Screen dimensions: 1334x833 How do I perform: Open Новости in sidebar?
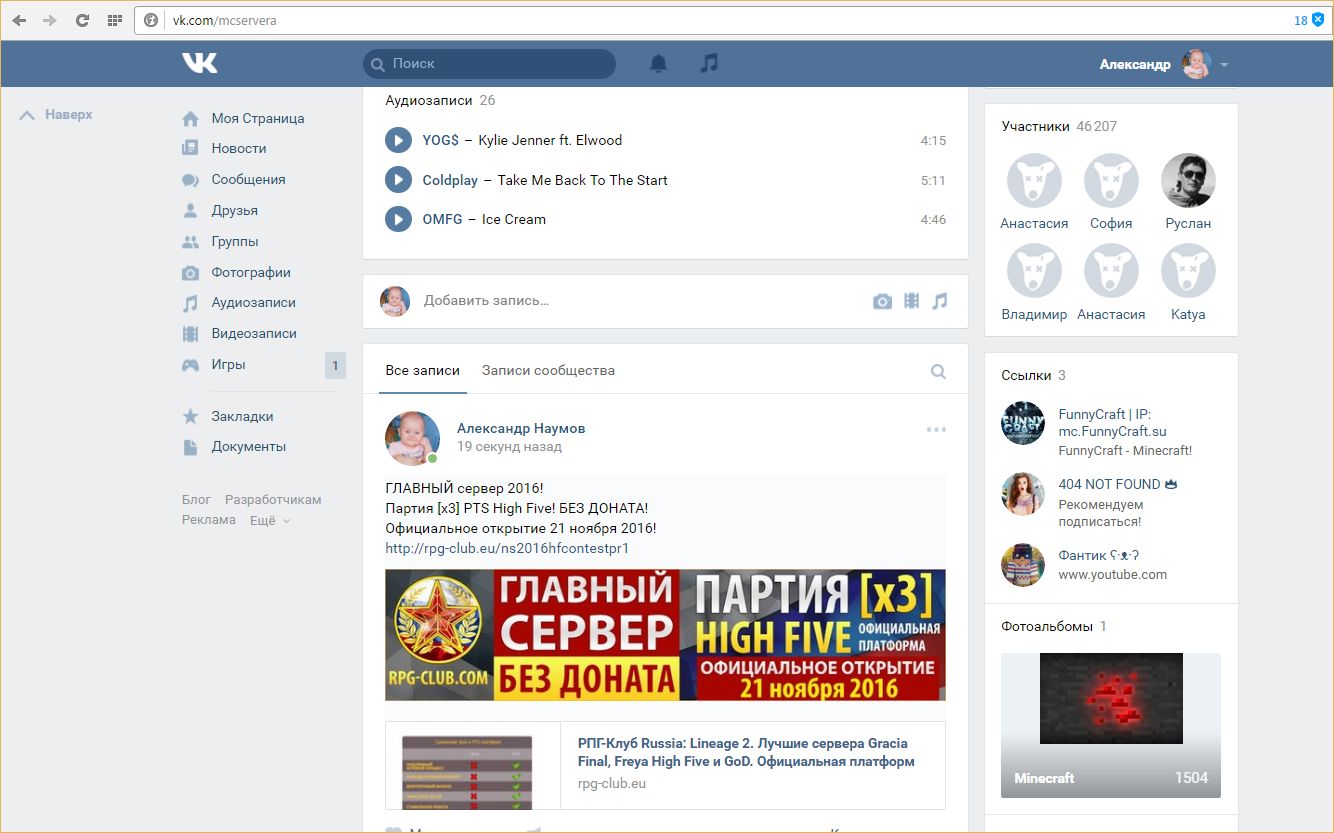coord(239,148)
